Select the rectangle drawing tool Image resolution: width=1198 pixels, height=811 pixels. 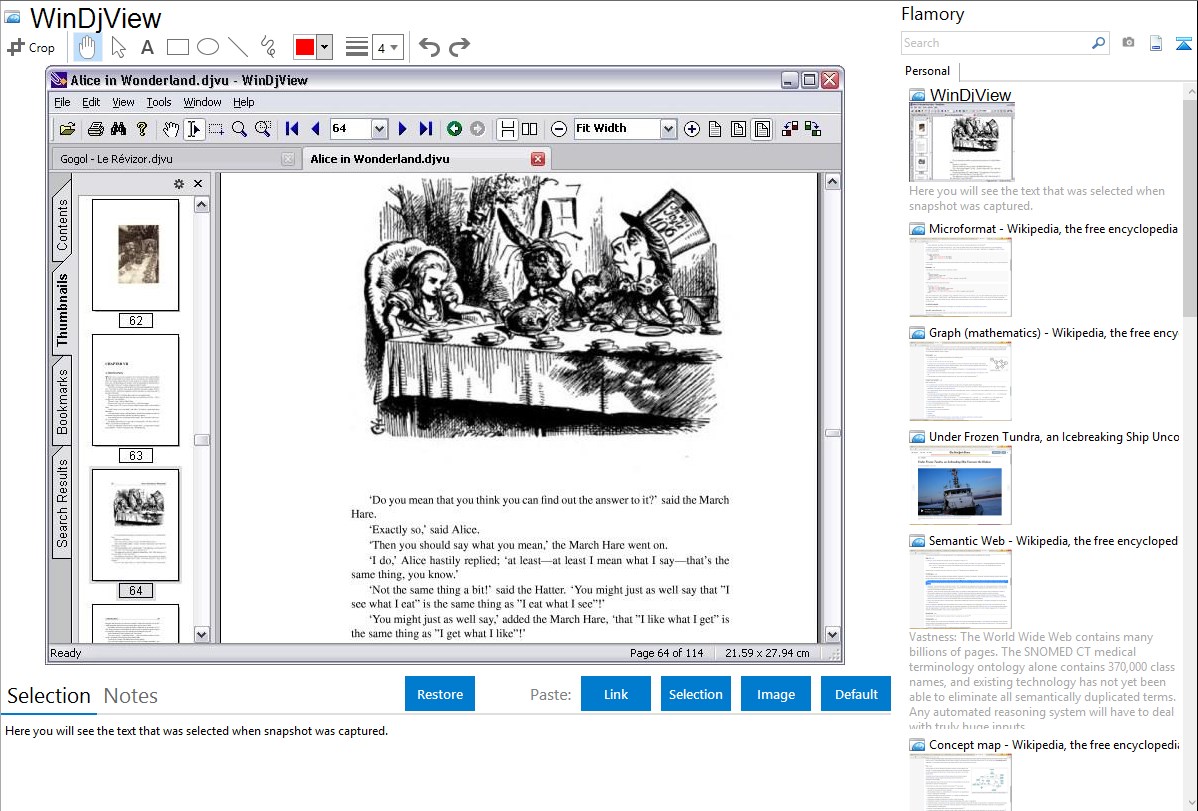click(x=177, y=47)
